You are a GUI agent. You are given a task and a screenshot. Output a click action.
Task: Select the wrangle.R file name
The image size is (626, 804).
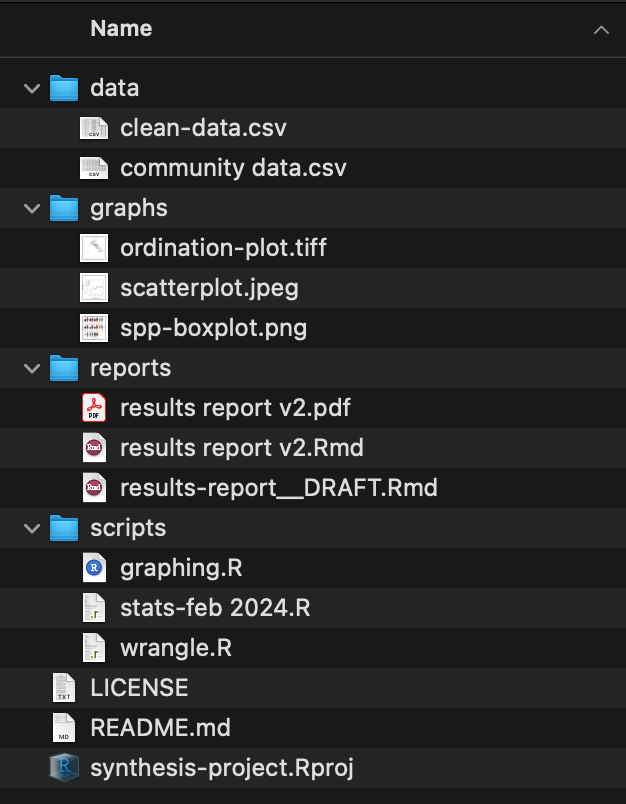(x=176, y=648)
